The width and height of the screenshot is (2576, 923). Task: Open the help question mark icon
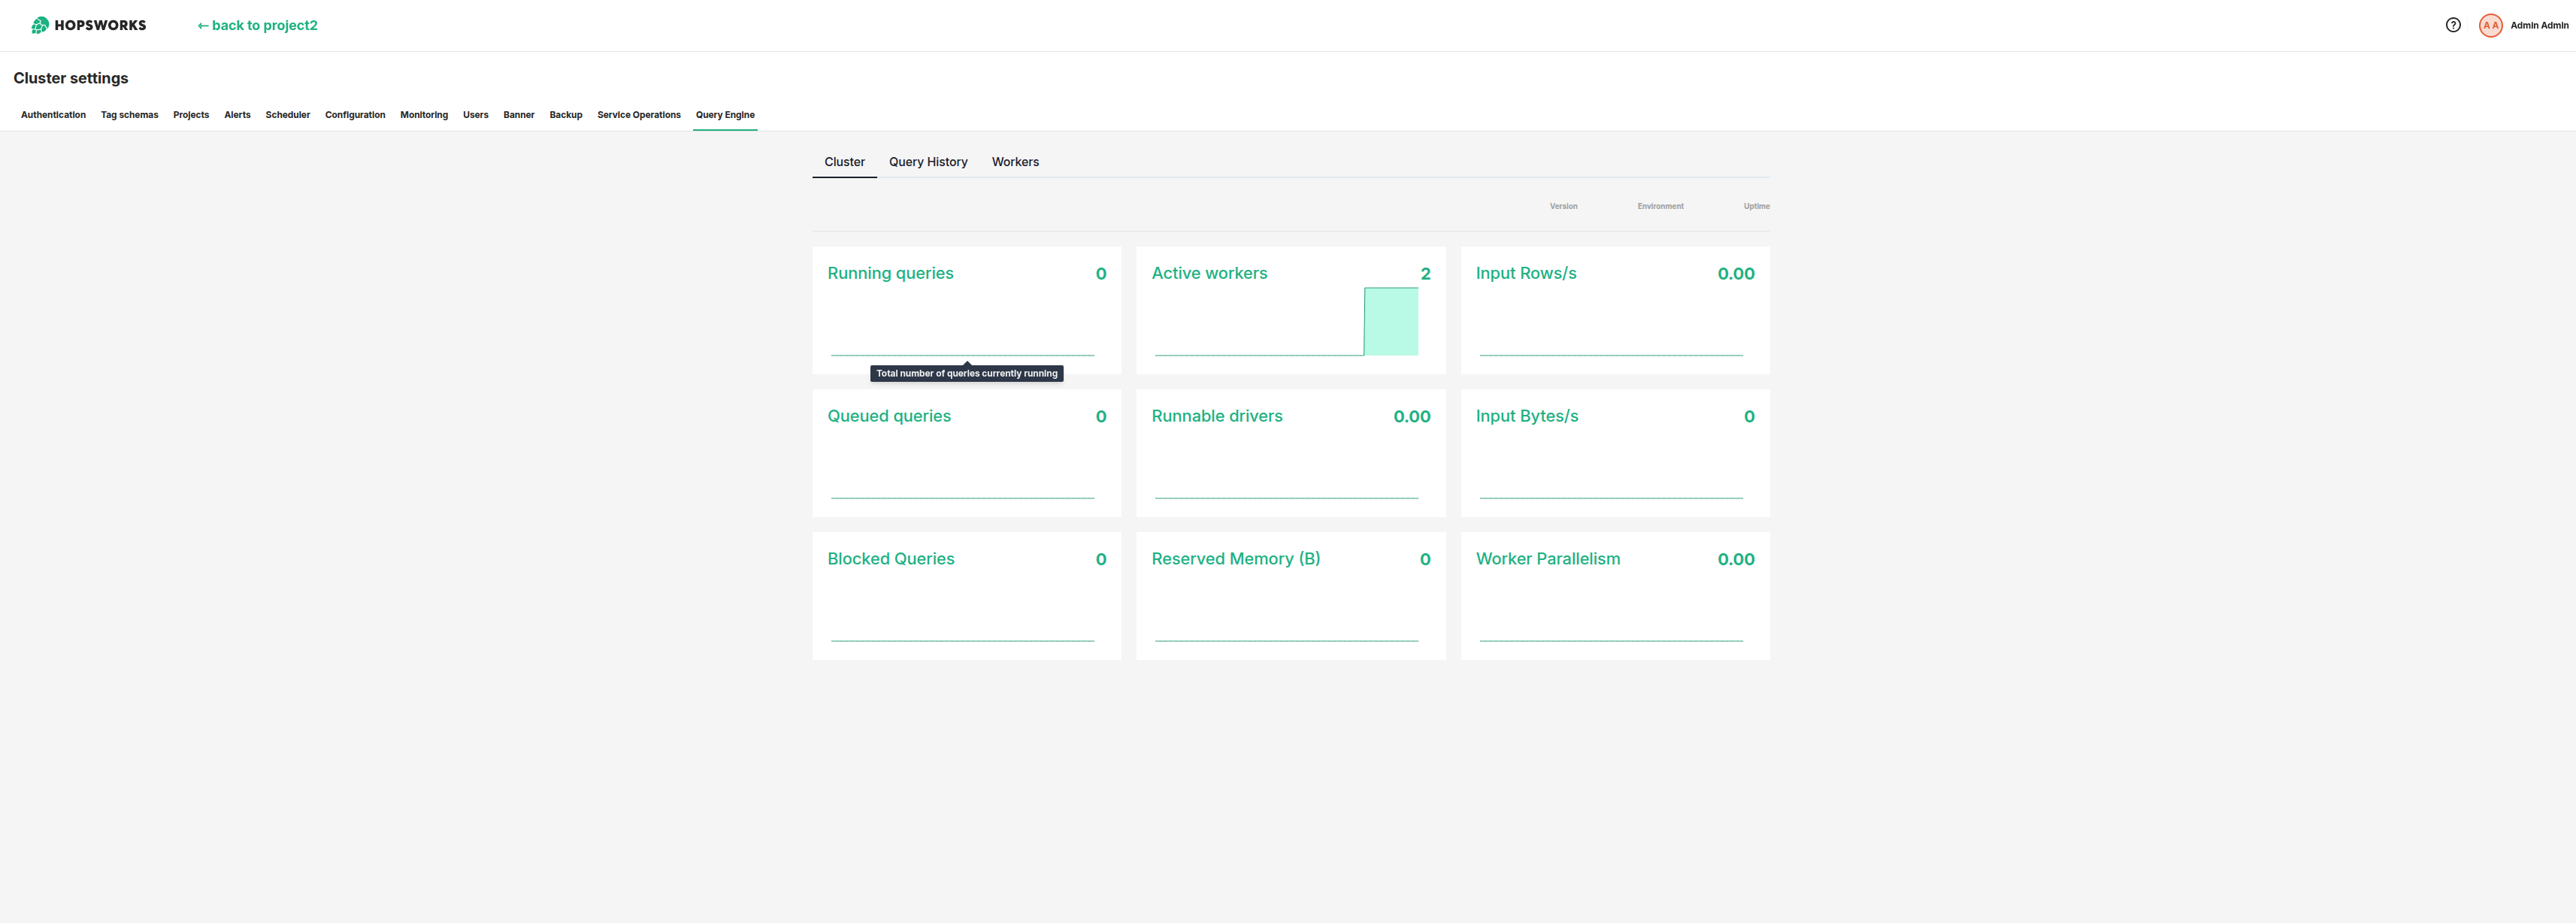2453,24
